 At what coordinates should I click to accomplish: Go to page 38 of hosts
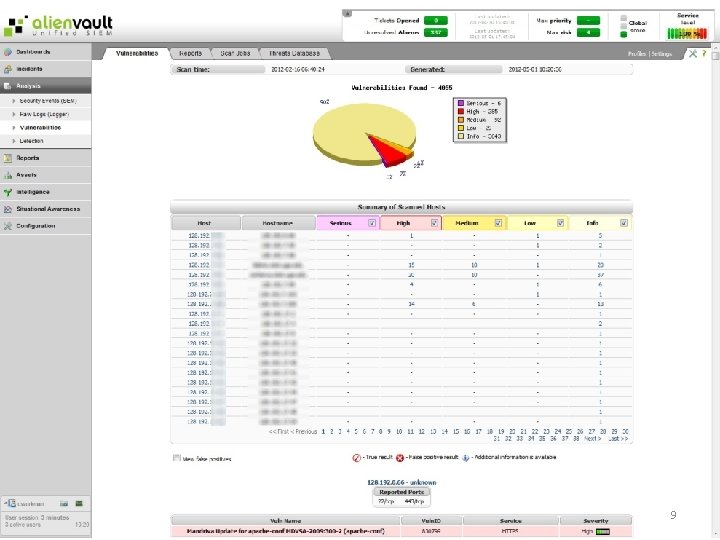pos(576,439)
